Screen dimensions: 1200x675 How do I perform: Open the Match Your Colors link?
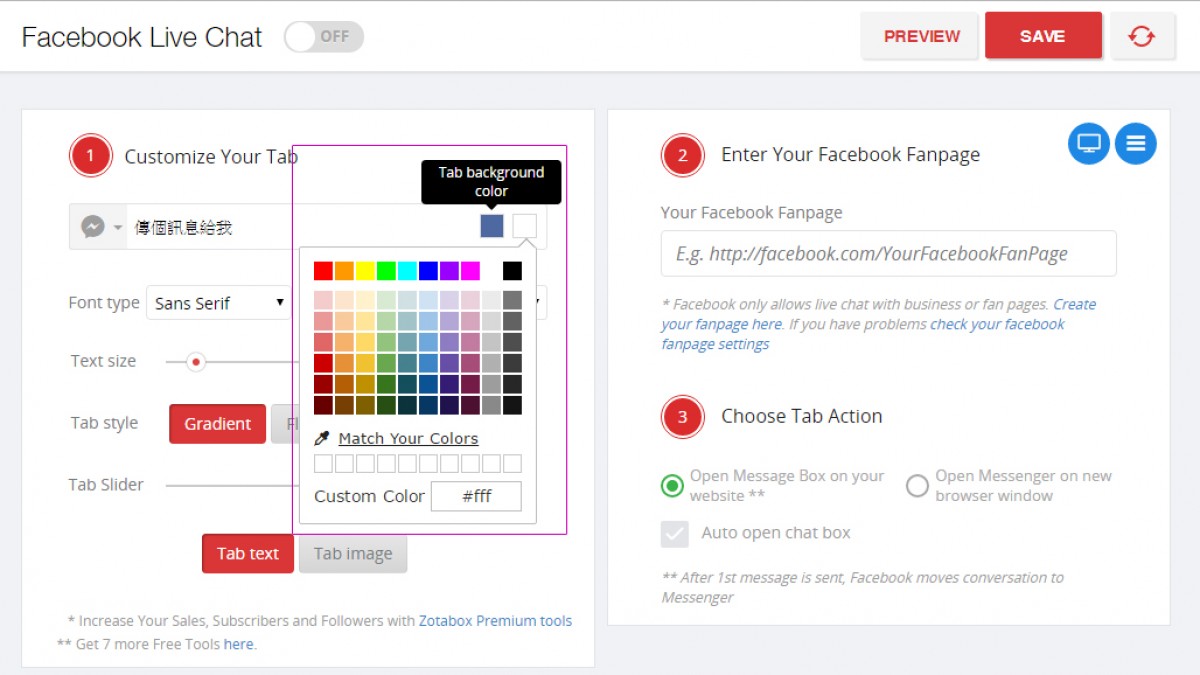[x=408, y=439]
